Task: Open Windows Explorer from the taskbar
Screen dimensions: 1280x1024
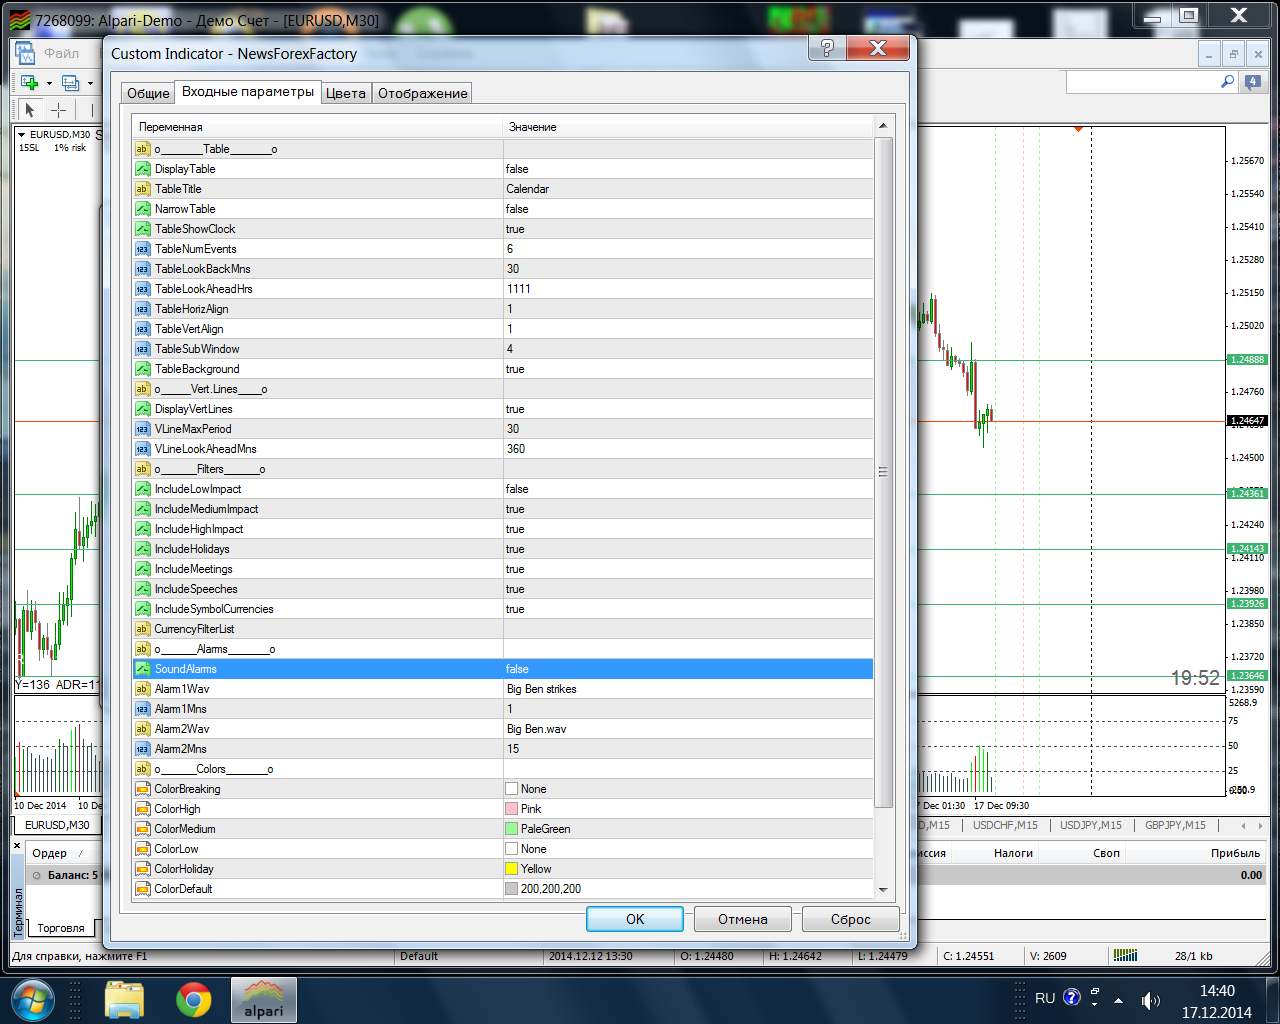Action: pos(124,1000)
